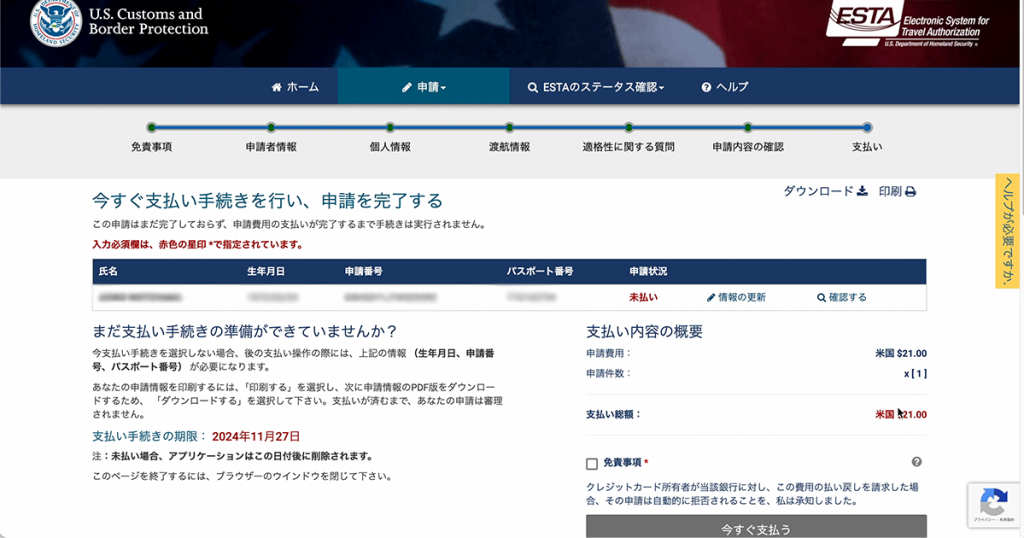Click the download icon next to ダウンロード
The image size is (1024, 538).
pos(862,191)
